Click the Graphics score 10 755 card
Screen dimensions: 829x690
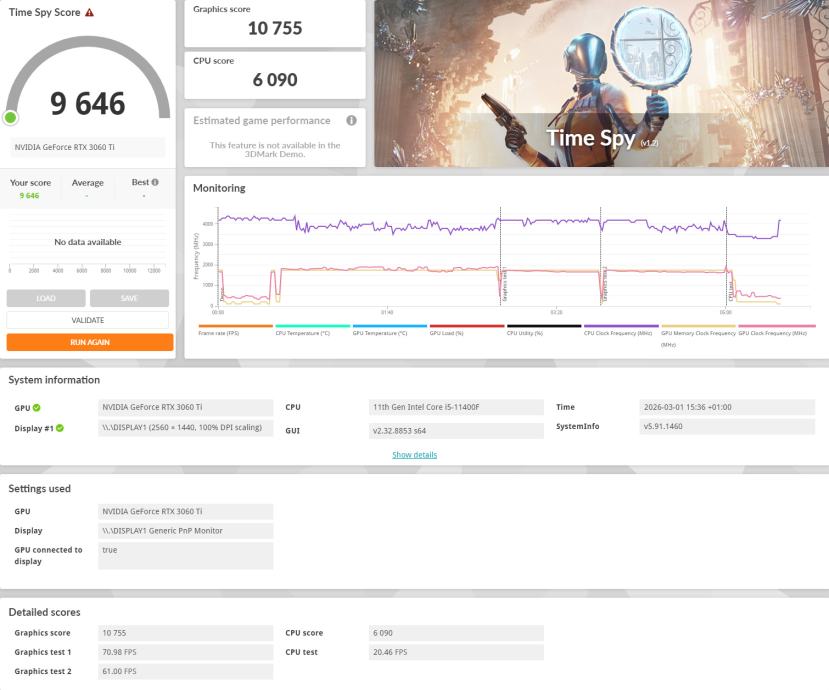tap(275, 23)
